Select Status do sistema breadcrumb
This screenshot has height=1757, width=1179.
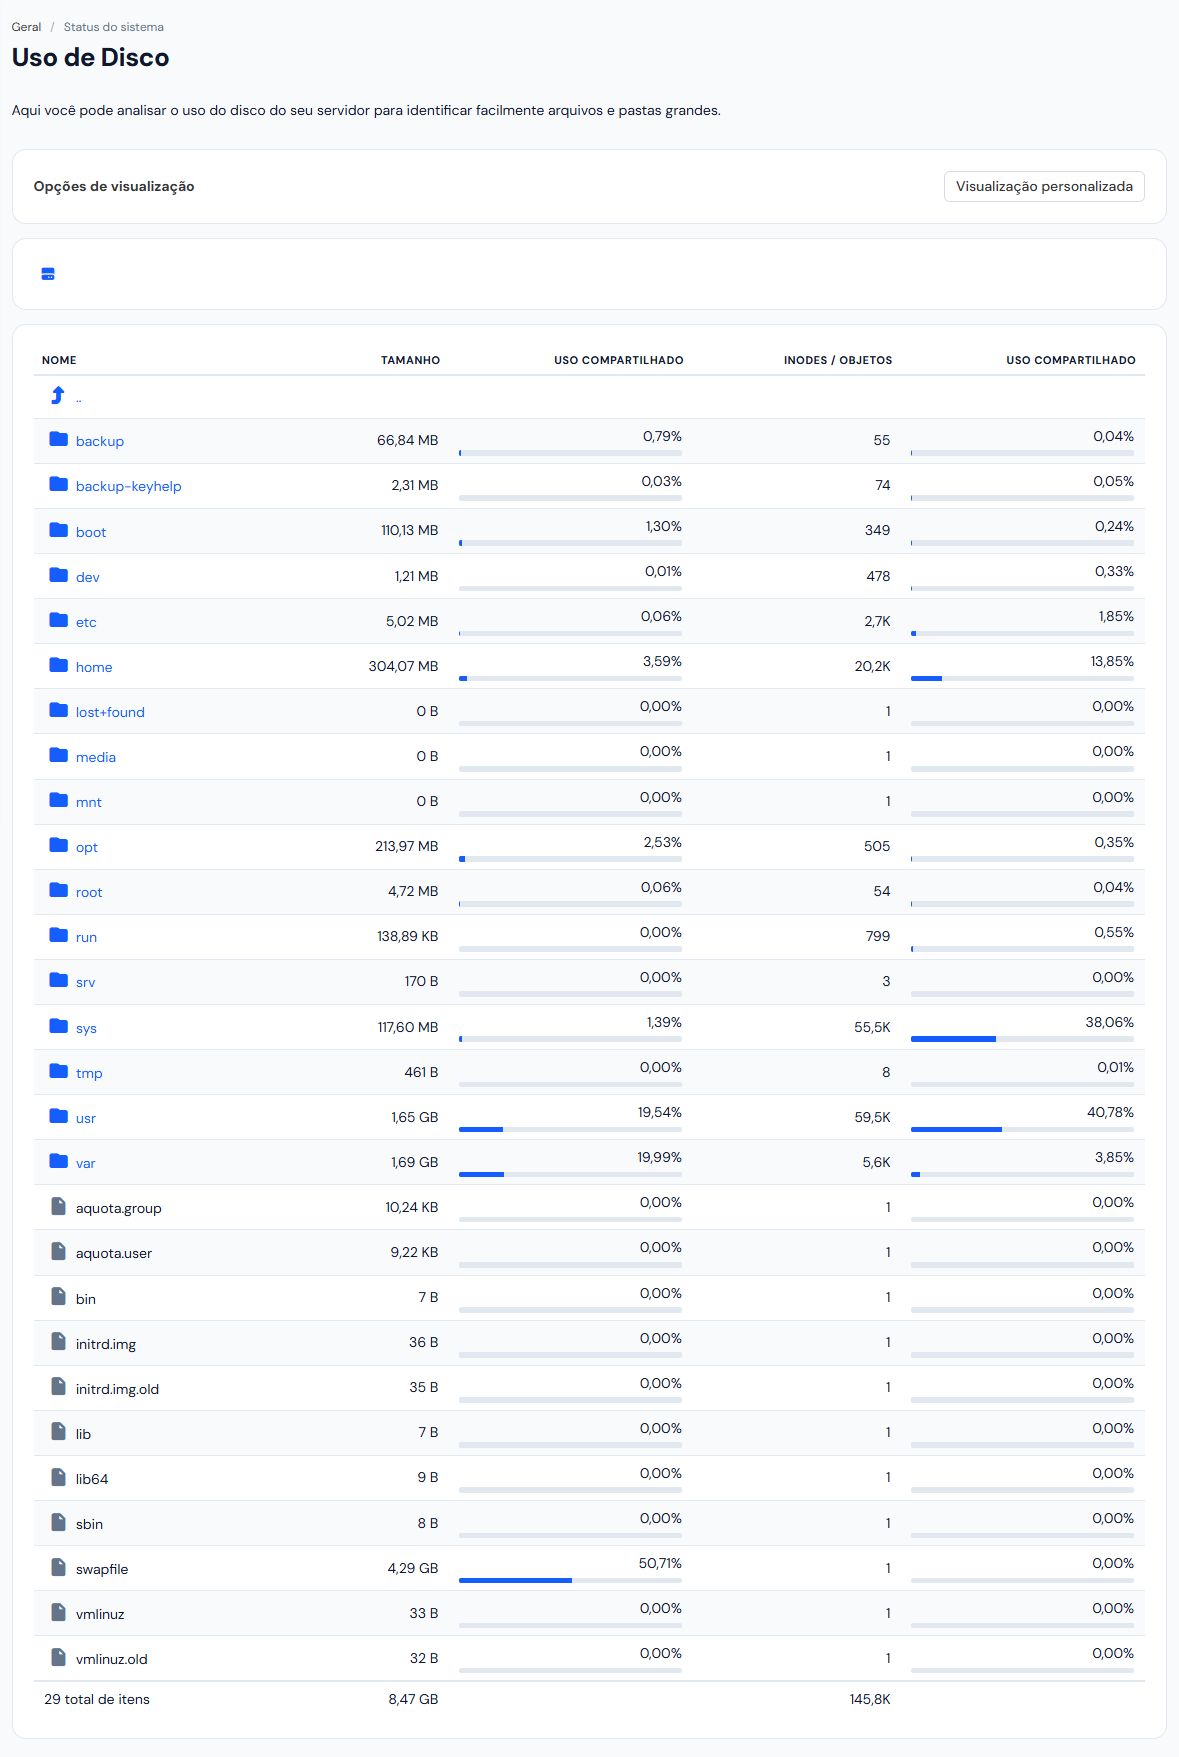tap(114, 27)
